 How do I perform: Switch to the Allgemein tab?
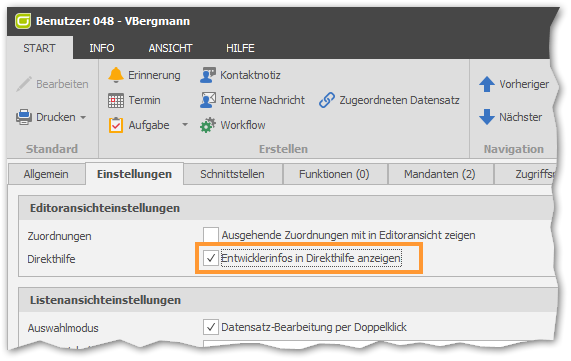[x=46, y=174]
